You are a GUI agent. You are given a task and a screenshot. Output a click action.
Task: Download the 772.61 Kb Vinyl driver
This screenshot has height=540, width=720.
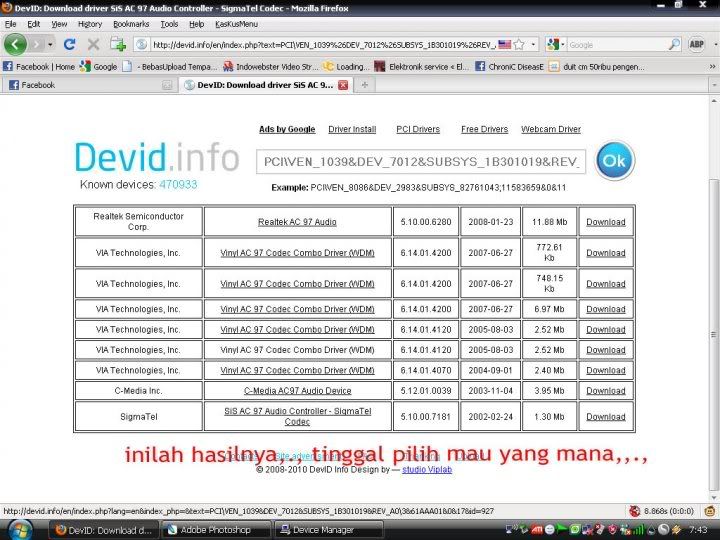(x=606, y=253)
